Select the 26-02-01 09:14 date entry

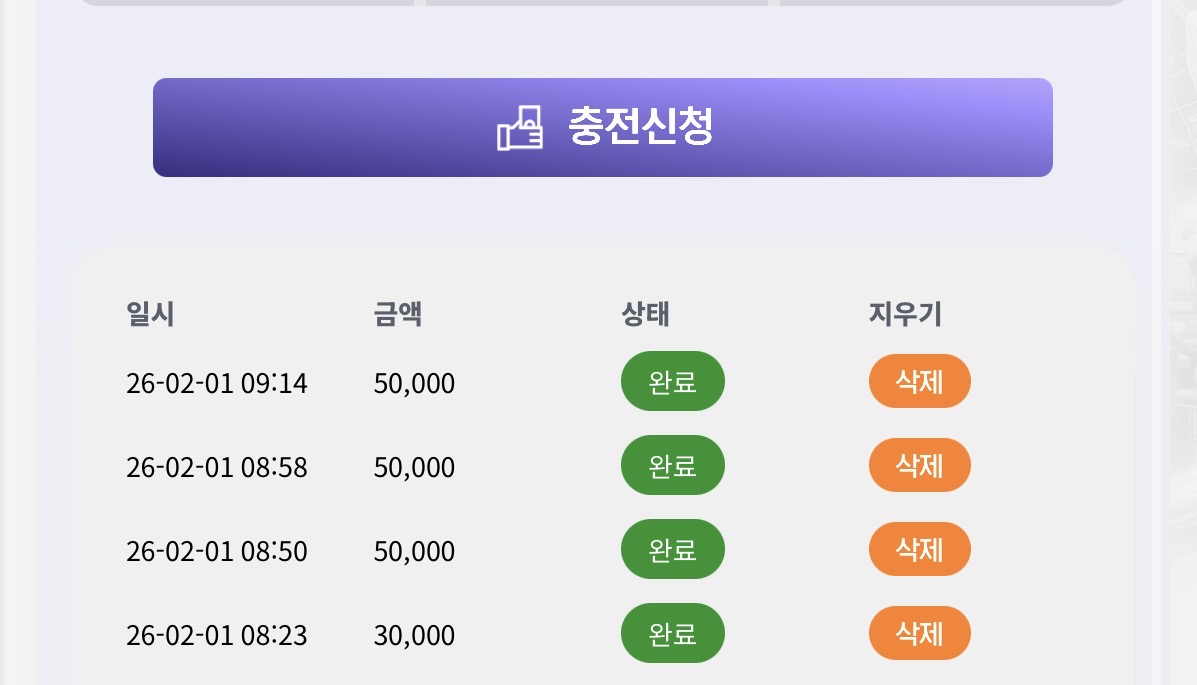point(216,383)
